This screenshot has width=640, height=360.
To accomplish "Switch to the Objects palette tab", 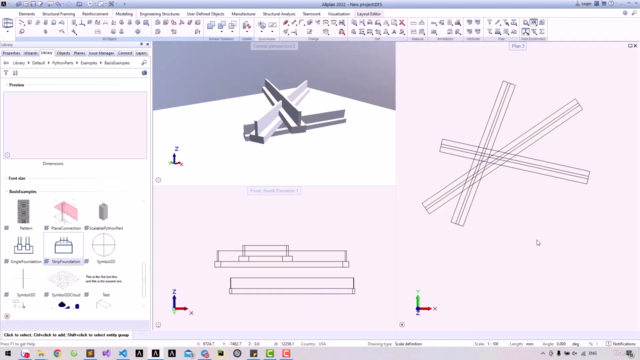I will (63, 53).
